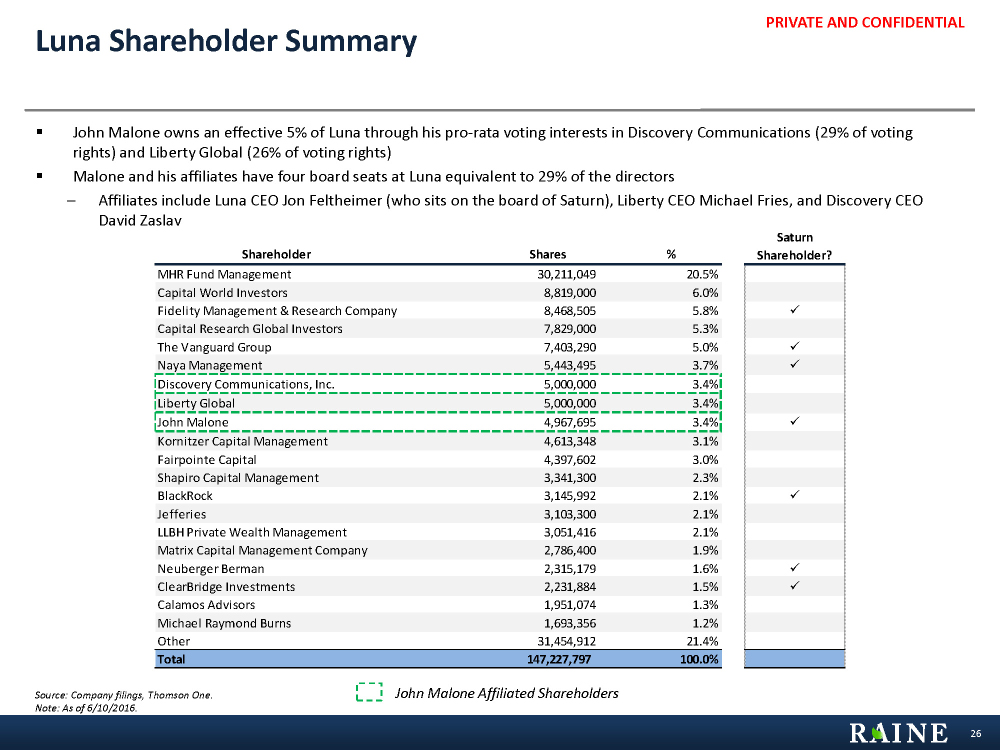Click the Saturn checkmark in John Malone row
This screenshot has width=1000, height=750.
[792, 422]
